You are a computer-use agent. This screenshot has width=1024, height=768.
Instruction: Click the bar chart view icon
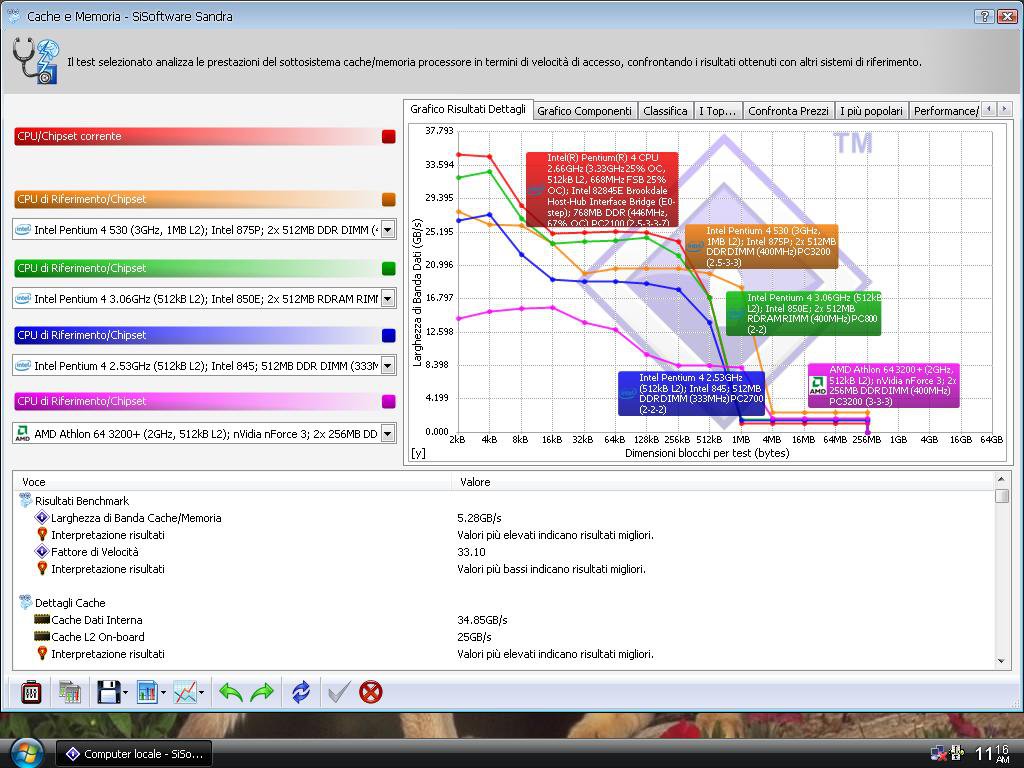(x=147, y=691)
